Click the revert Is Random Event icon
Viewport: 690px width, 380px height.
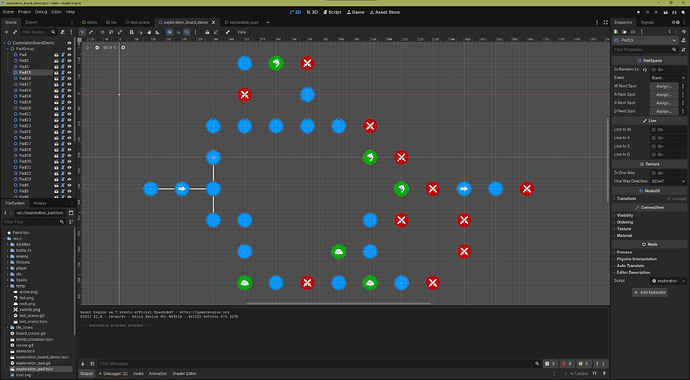(645, 69)
